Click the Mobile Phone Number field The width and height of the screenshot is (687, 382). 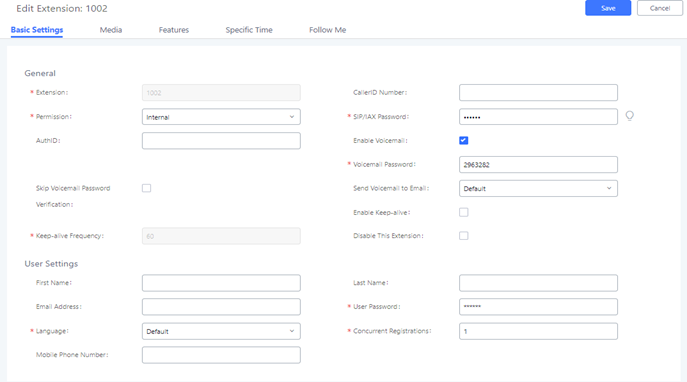(x=221, y=355)
